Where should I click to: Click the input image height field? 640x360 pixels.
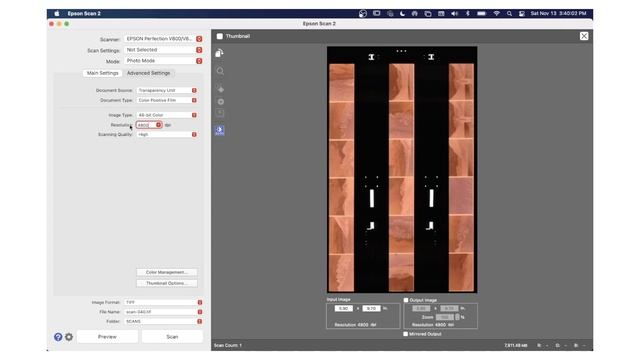(x=371, y=309)
